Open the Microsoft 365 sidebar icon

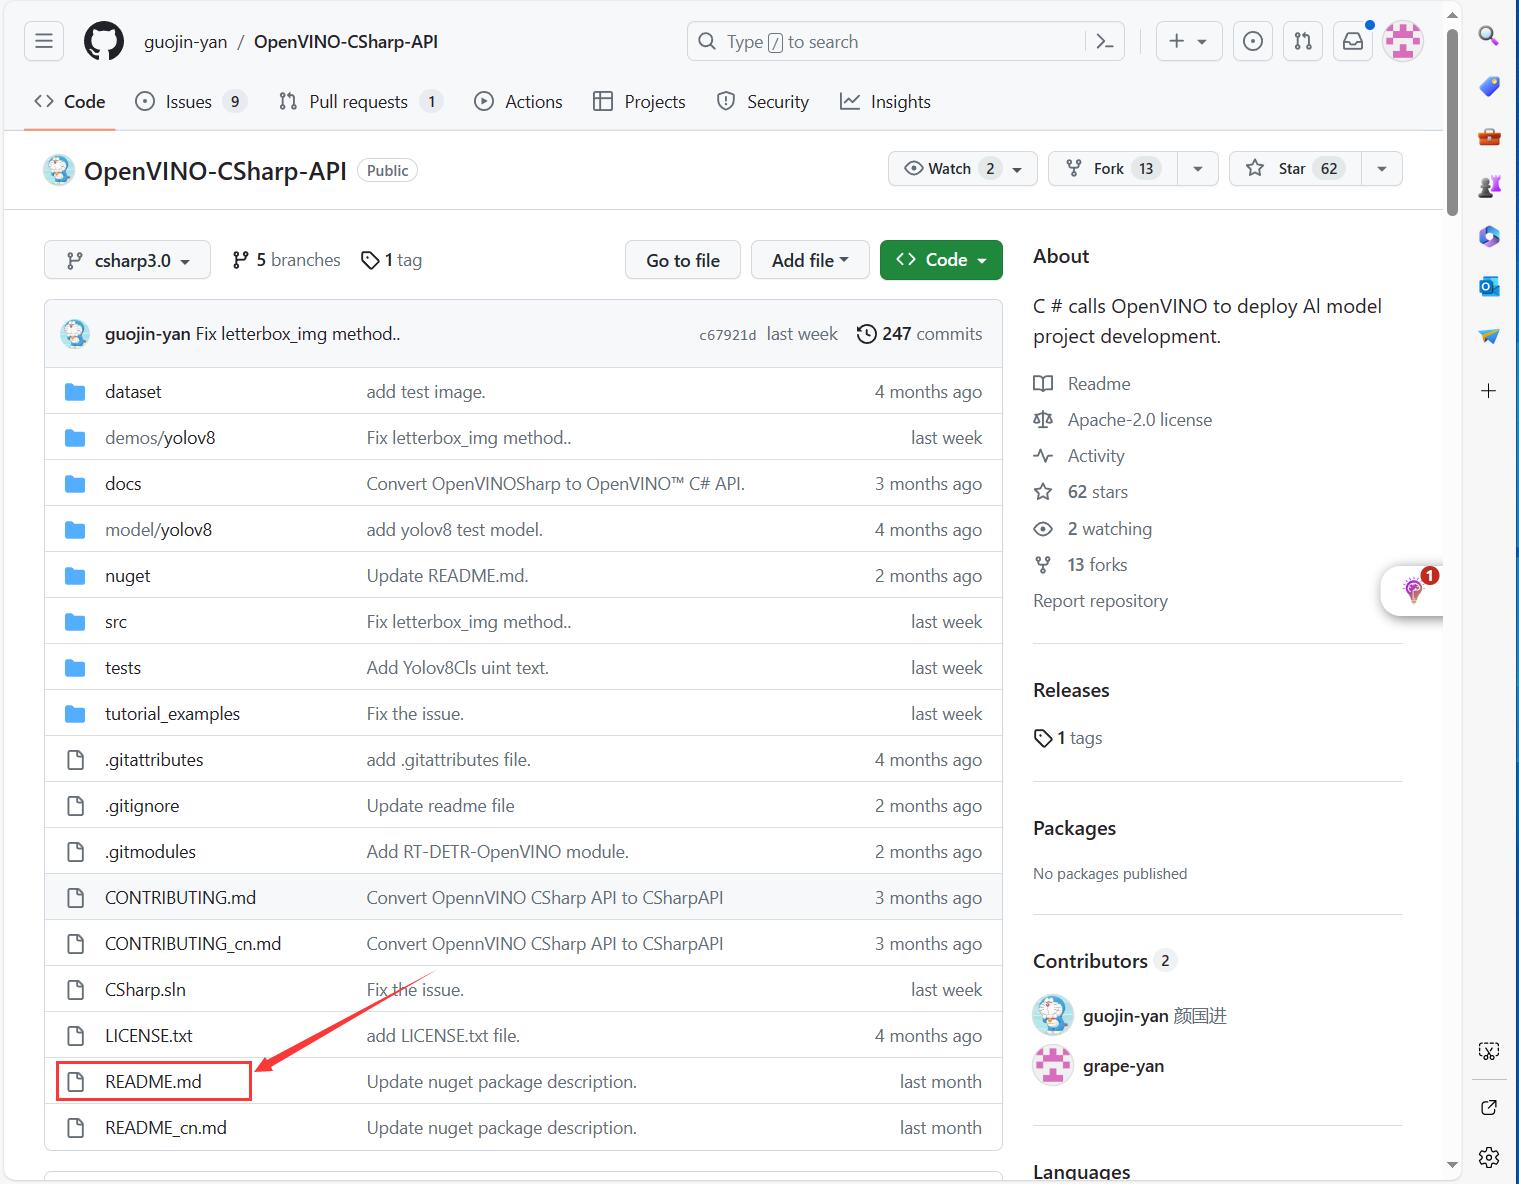pyautogui.click(x=1489, y=237)
